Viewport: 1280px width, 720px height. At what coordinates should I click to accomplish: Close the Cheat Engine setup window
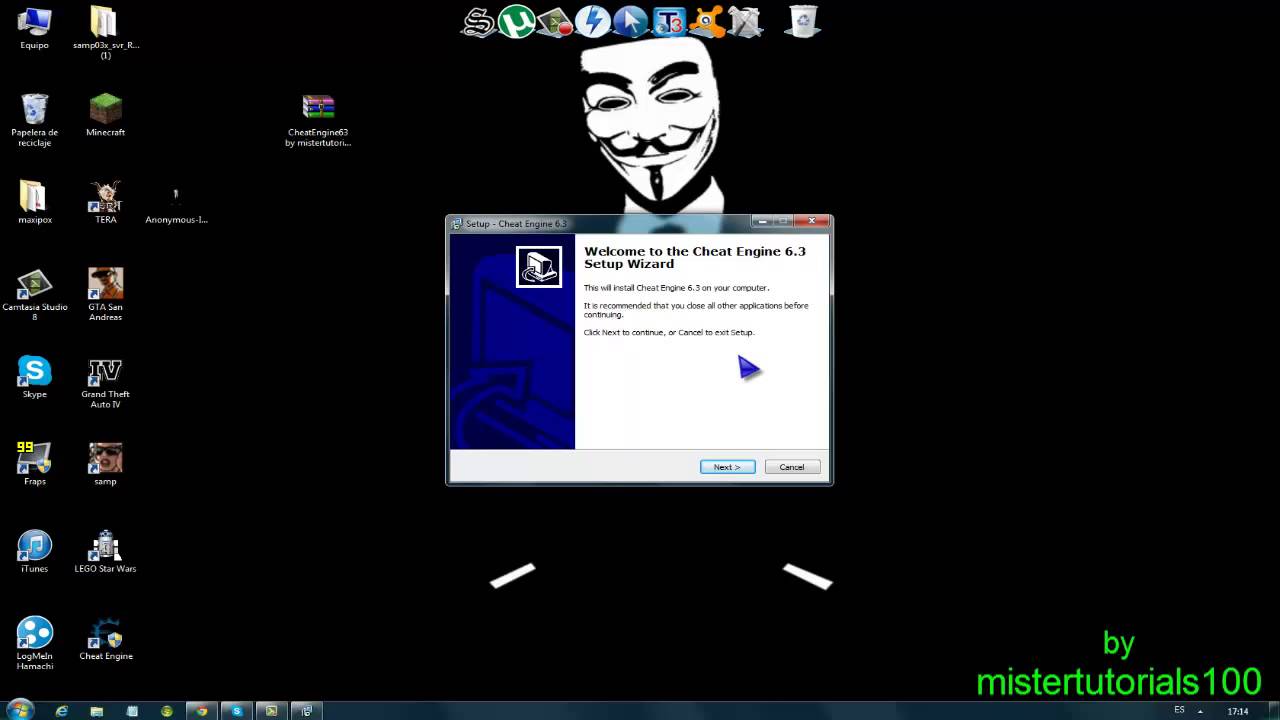click(812, 221)
